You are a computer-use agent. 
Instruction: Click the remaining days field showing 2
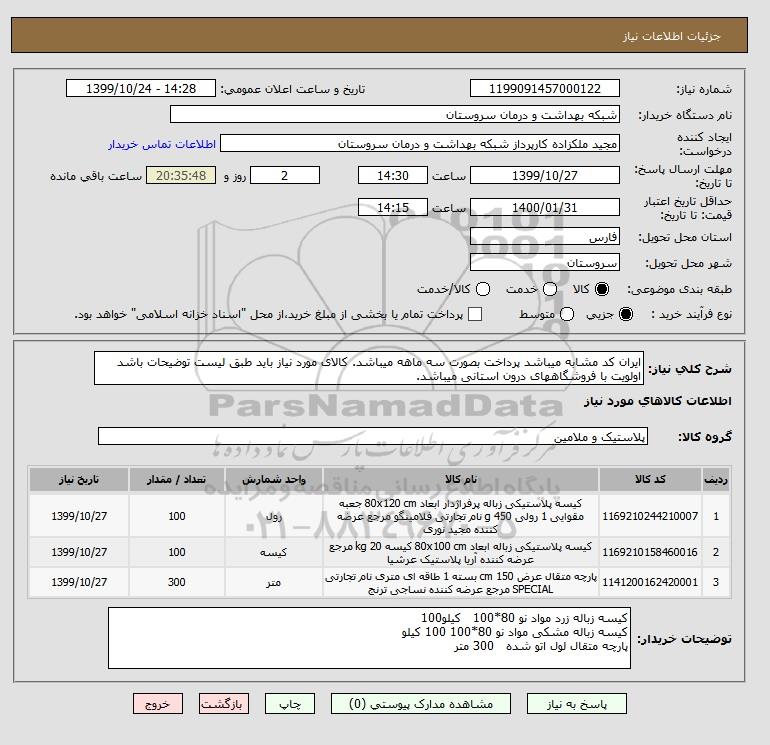point(285,175)
